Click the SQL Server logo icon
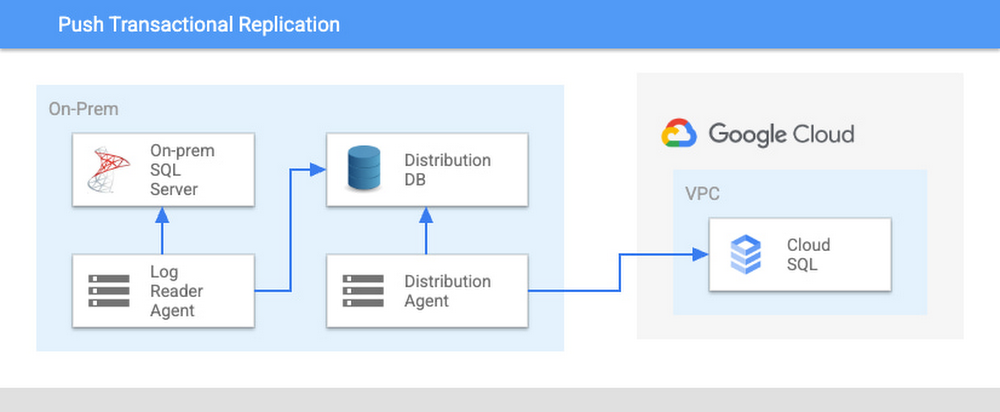 (108, 170)
